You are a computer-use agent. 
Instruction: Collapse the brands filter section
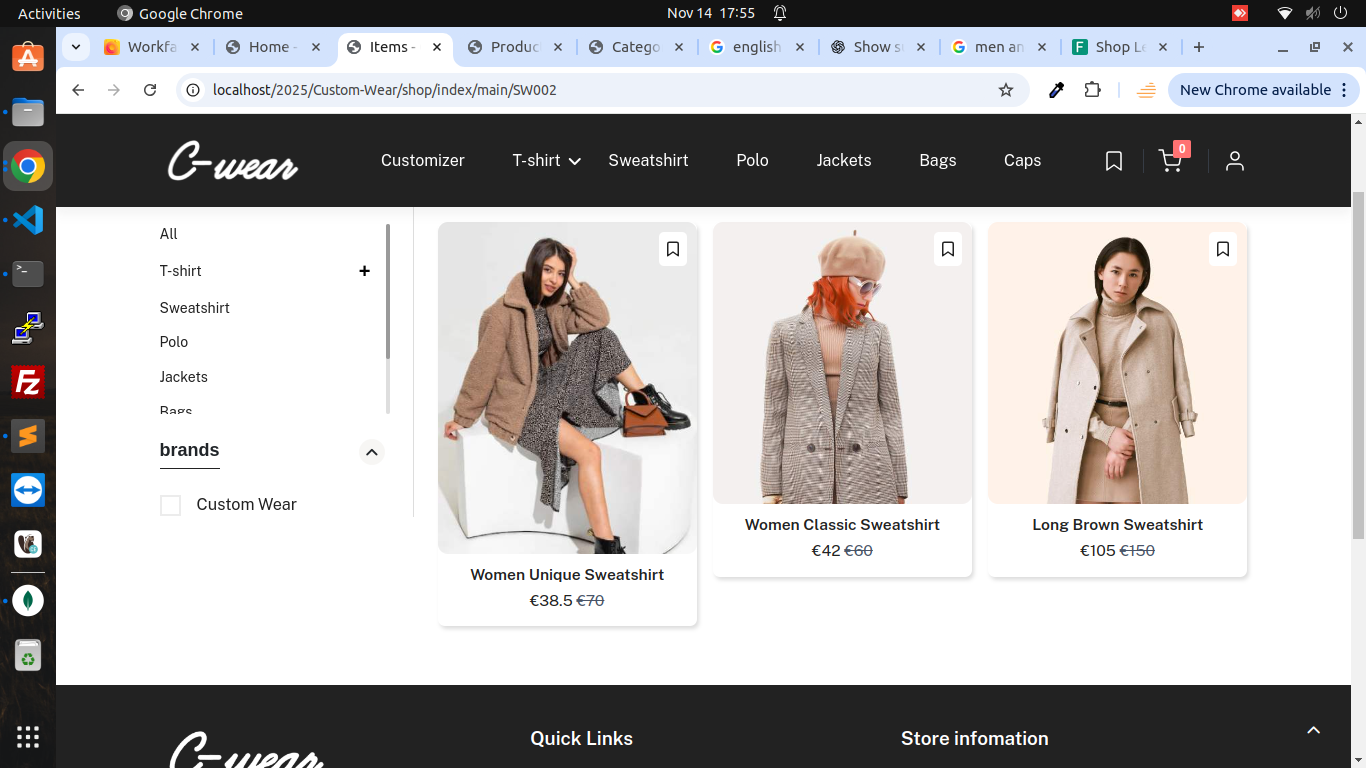pos(372,452)
